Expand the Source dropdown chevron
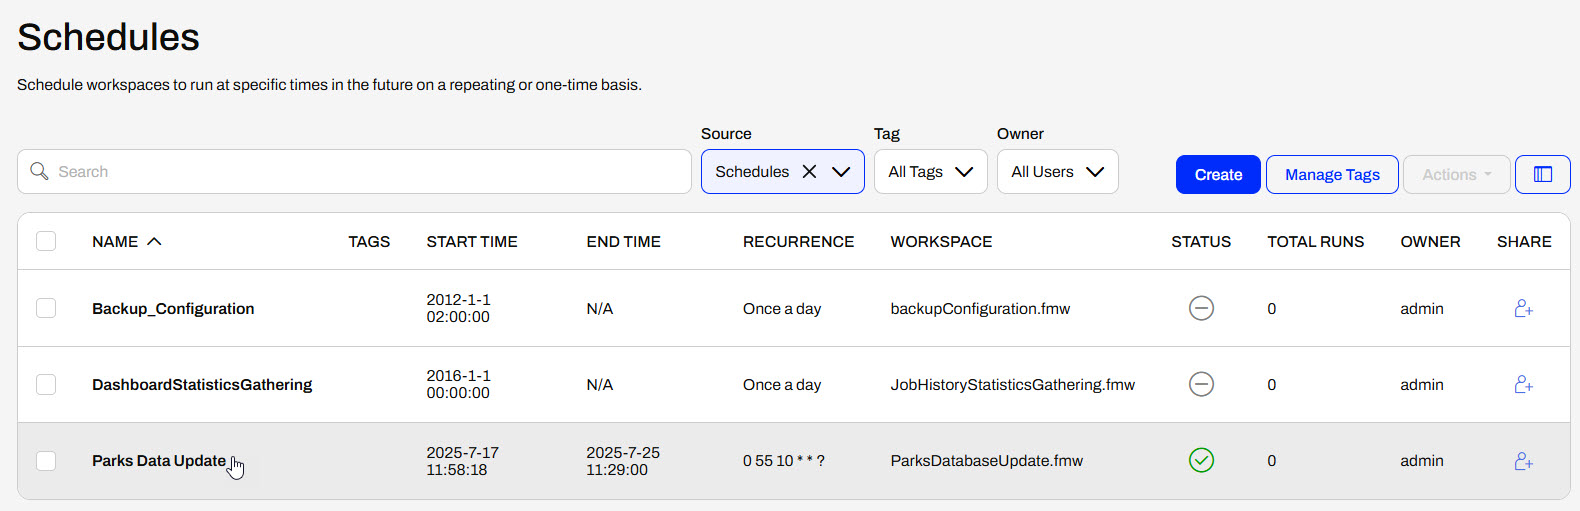Image resolution: width=1580 pixels, height=511 pixels. (841, 172)
